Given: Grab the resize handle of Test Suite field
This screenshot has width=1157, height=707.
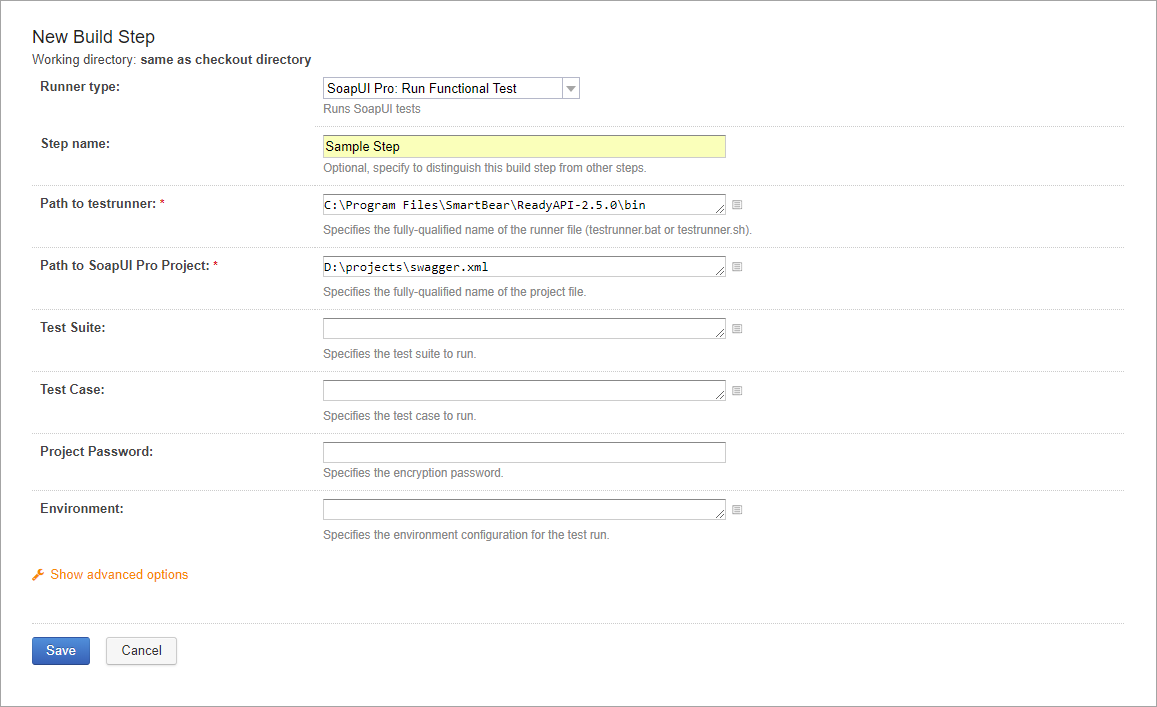Looking at the screenshot, I should click(x=720, y=334).
